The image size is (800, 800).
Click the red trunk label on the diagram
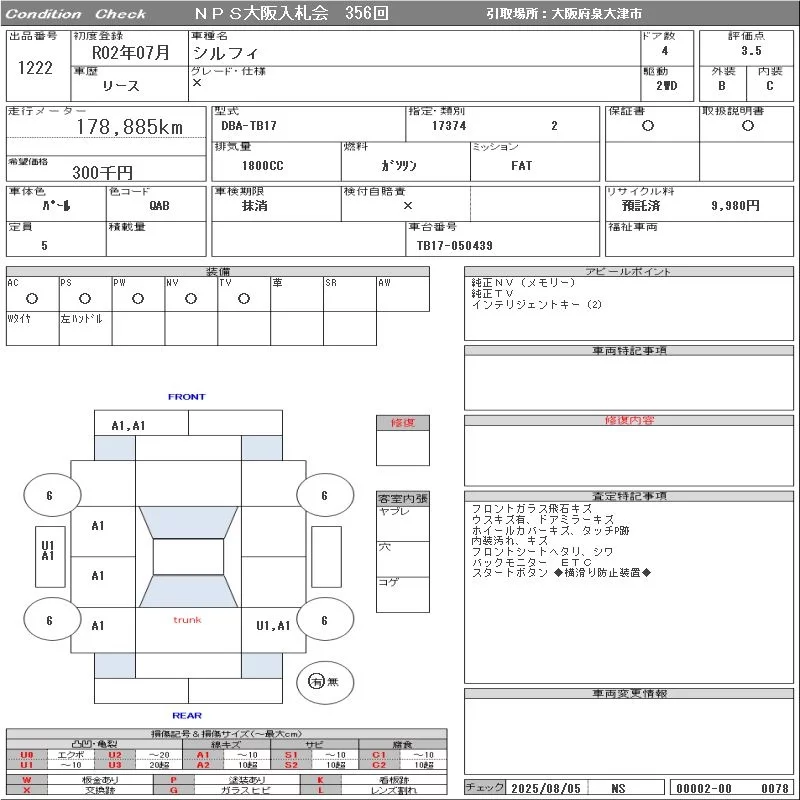[187, 620]
